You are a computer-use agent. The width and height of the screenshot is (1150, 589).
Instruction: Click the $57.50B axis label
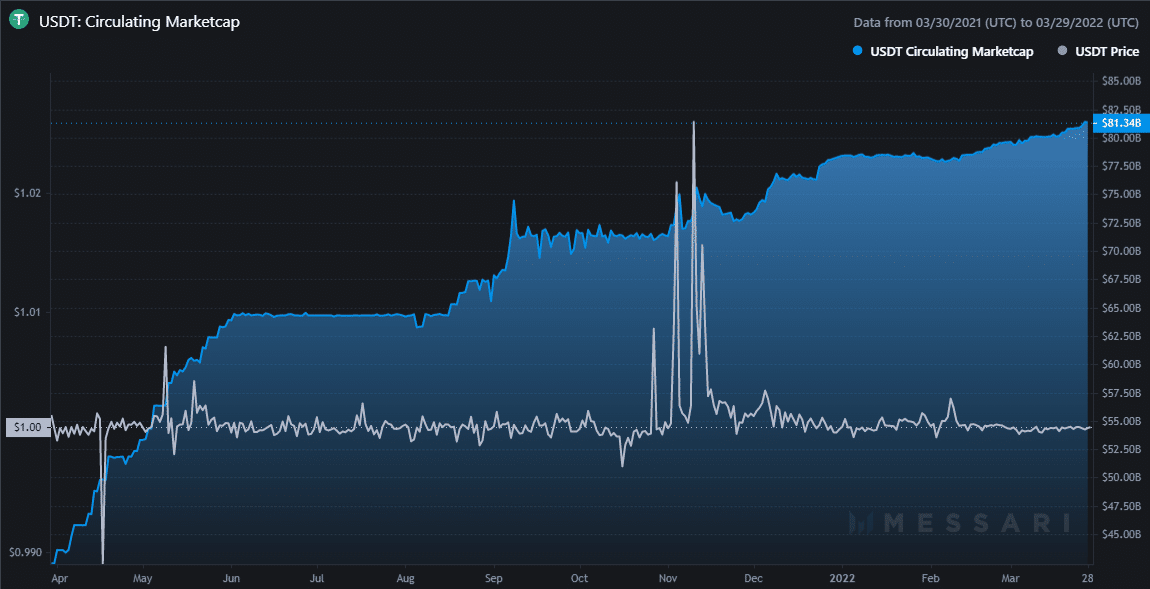point(1121,393)
